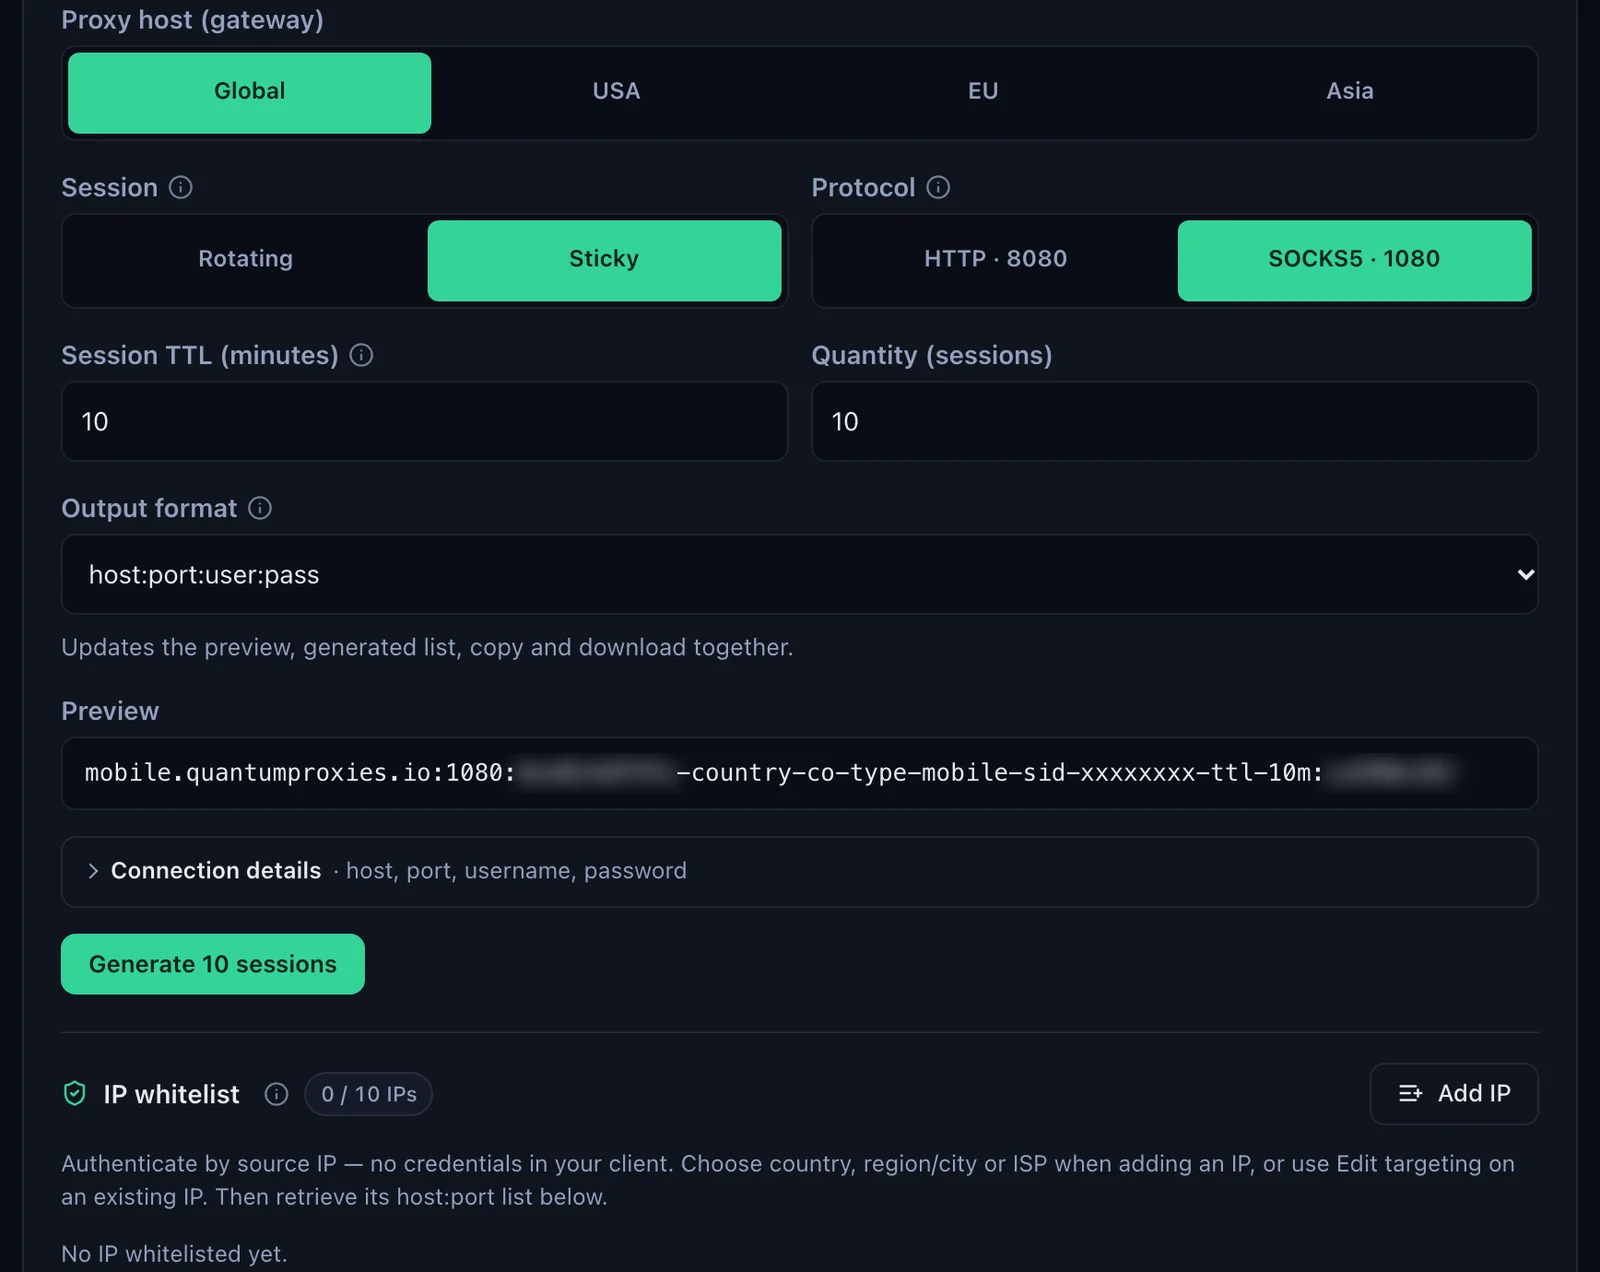The image size is (1600, 1272).
Task: Select HTTP · 8080 protocol
Action: (996, 260)
